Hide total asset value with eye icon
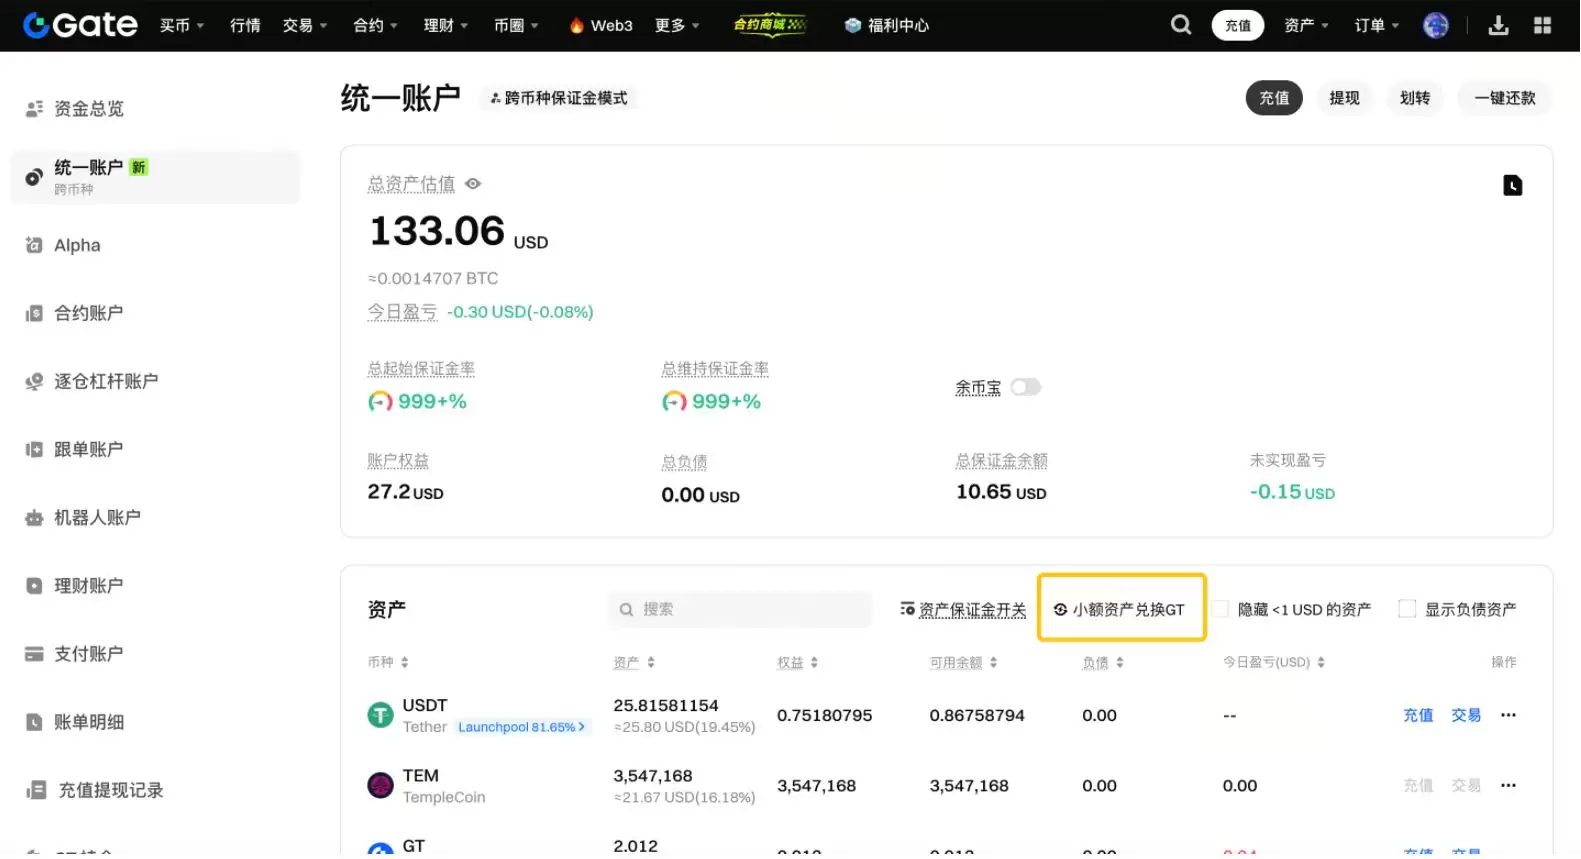 pos(473,184)
